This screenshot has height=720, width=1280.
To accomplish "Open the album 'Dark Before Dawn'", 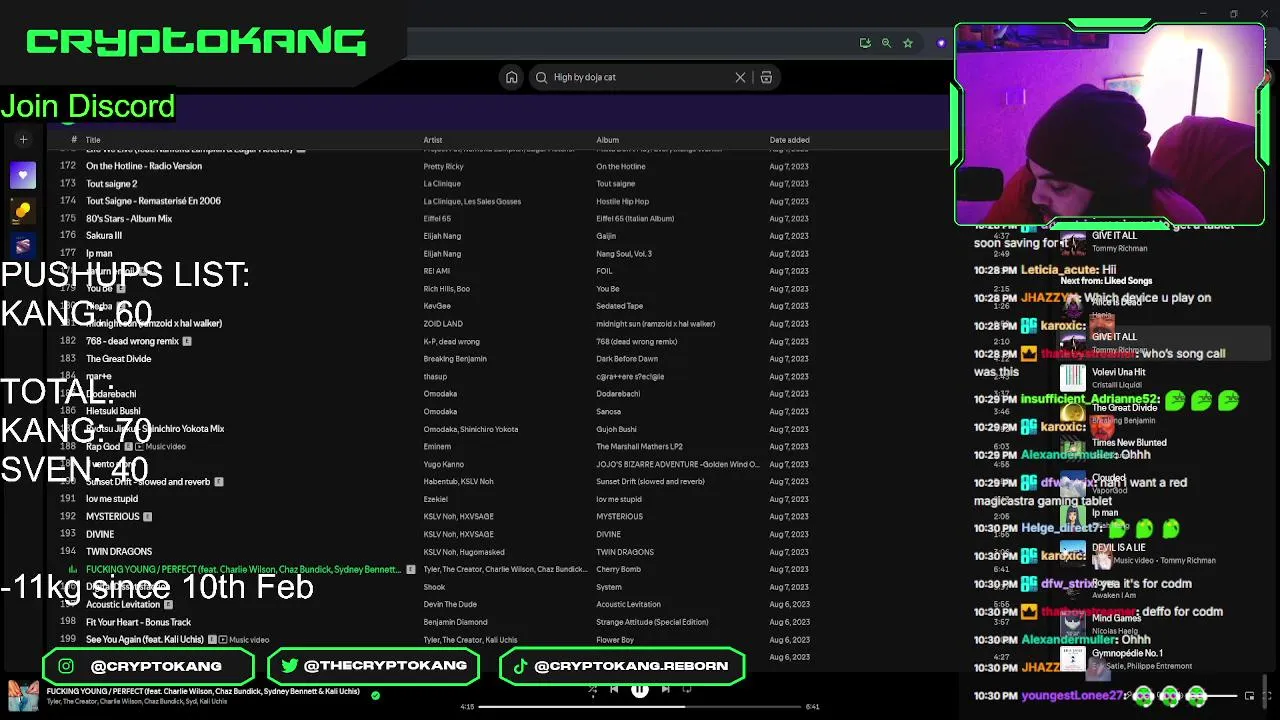I will click(627, 359).
